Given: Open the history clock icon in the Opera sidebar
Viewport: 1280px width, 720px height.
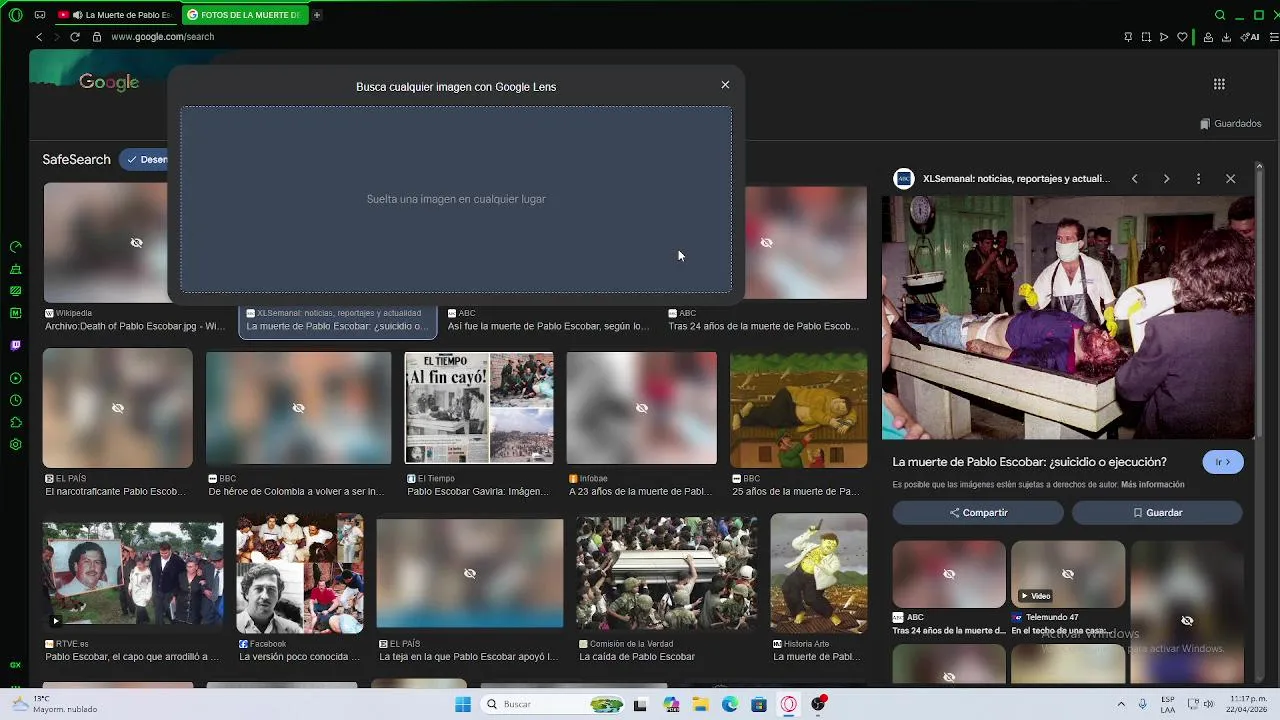Looking at the screenshot, I should 15,400.
